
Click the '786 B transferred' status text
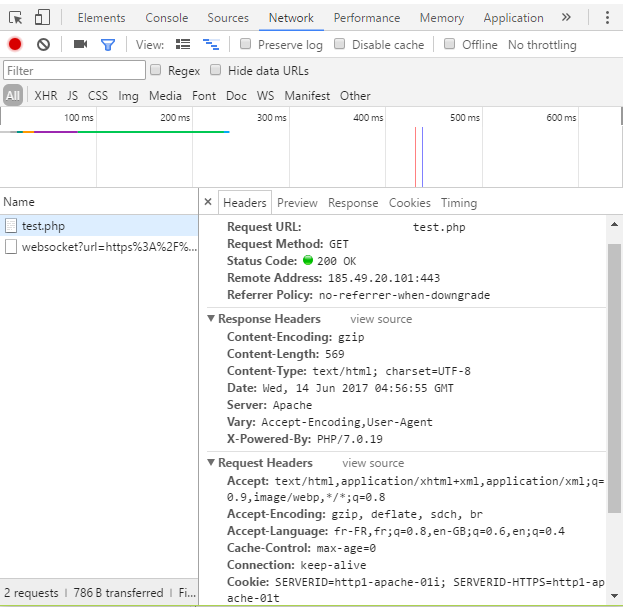click(x=118, y=593)
